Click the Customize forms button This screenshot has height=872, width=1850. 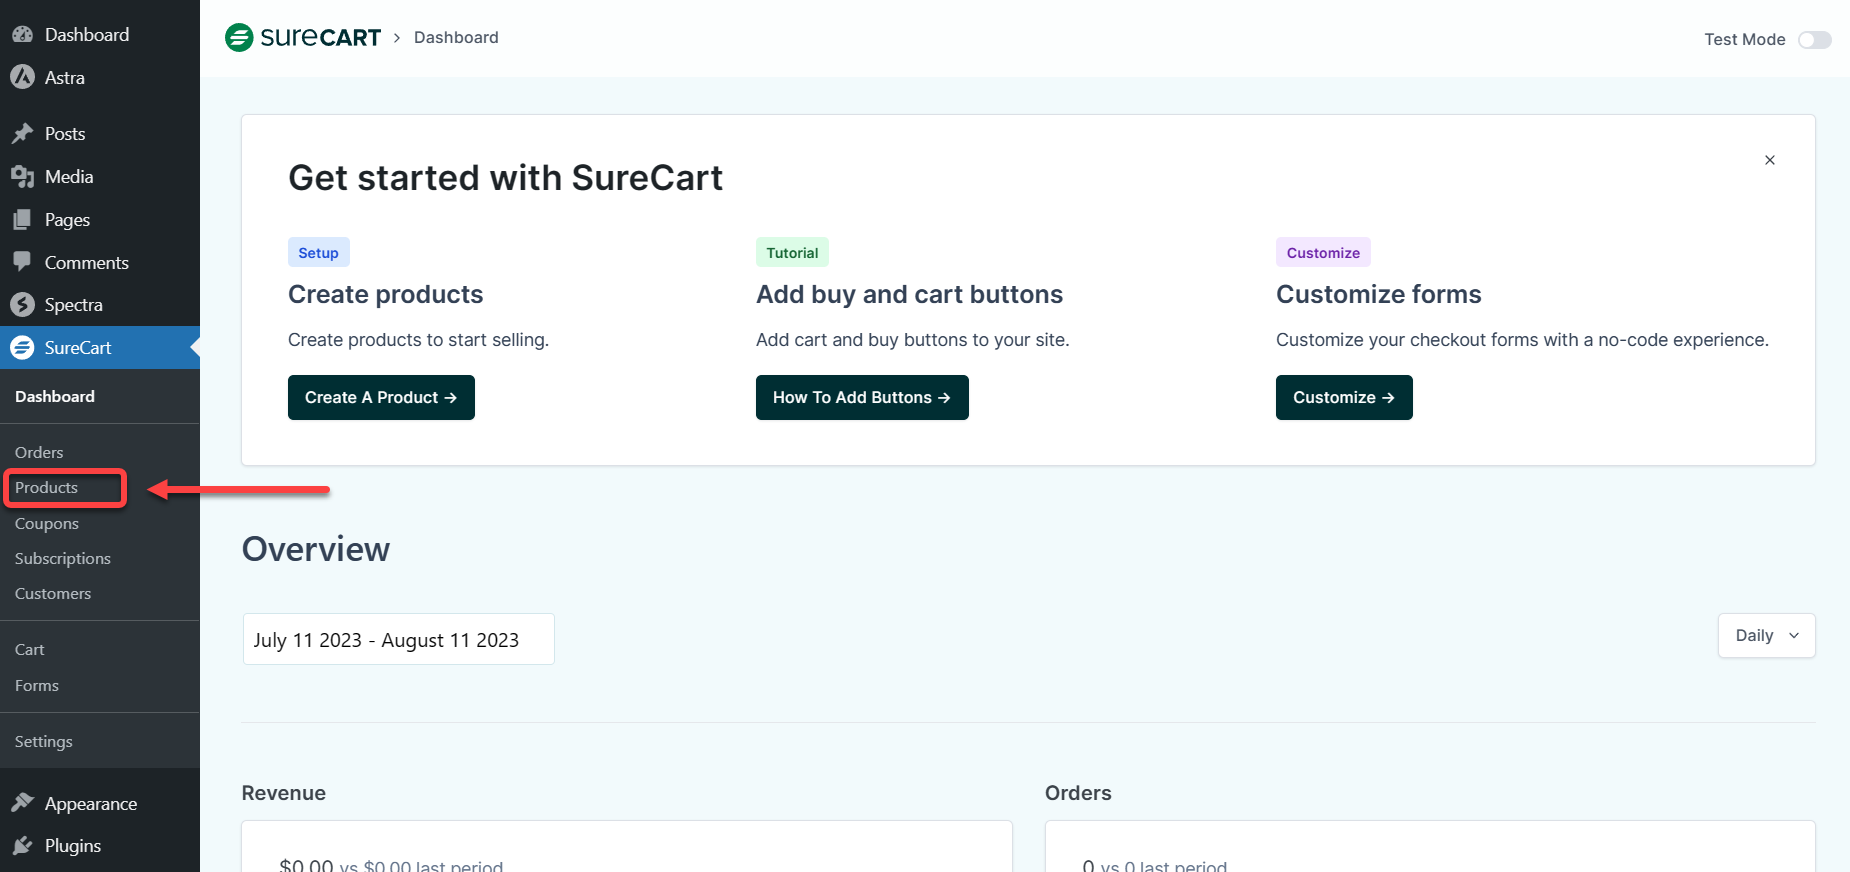pos(1344,397)
